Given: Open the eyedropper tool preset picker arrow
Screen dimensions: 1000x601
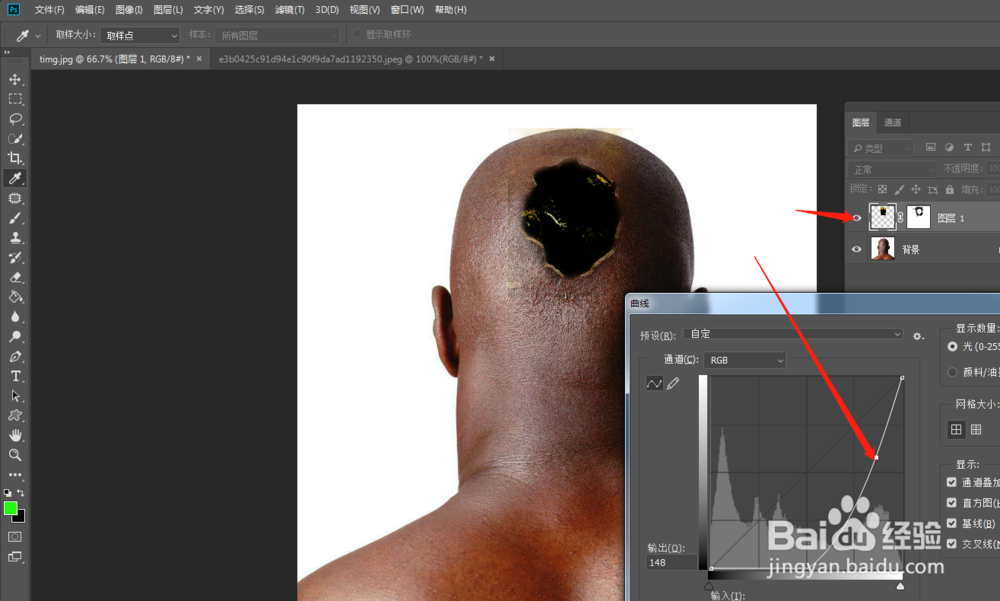Looking at the screenshot, I should pos(38,36).
